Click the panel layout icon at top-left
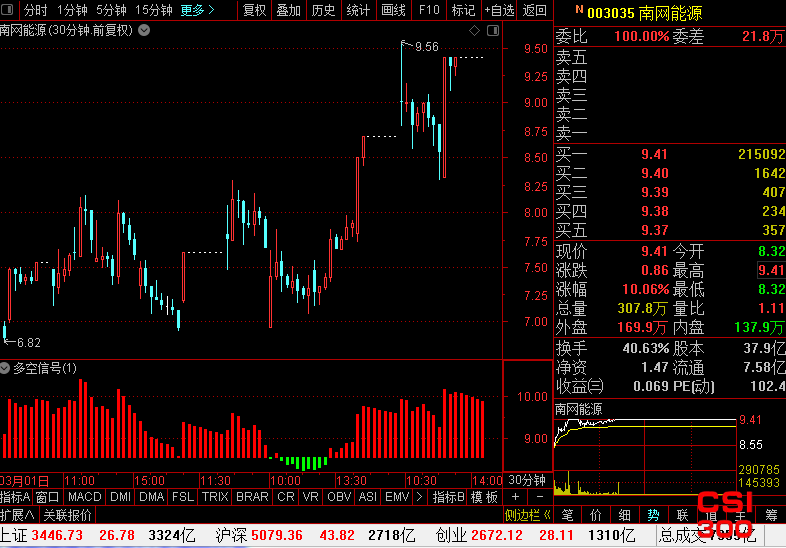 click(7, 10)
